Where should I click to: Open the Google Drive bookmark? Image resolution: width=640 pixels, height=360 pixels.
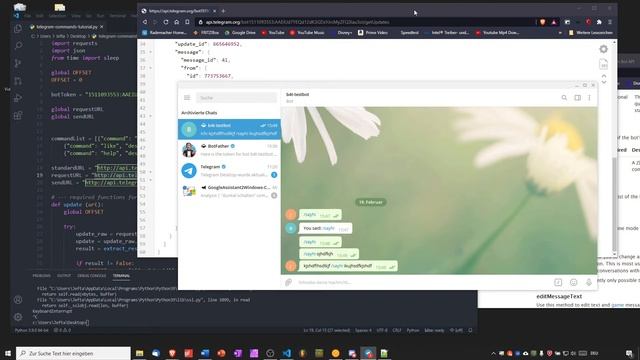(x=240, y=32)
